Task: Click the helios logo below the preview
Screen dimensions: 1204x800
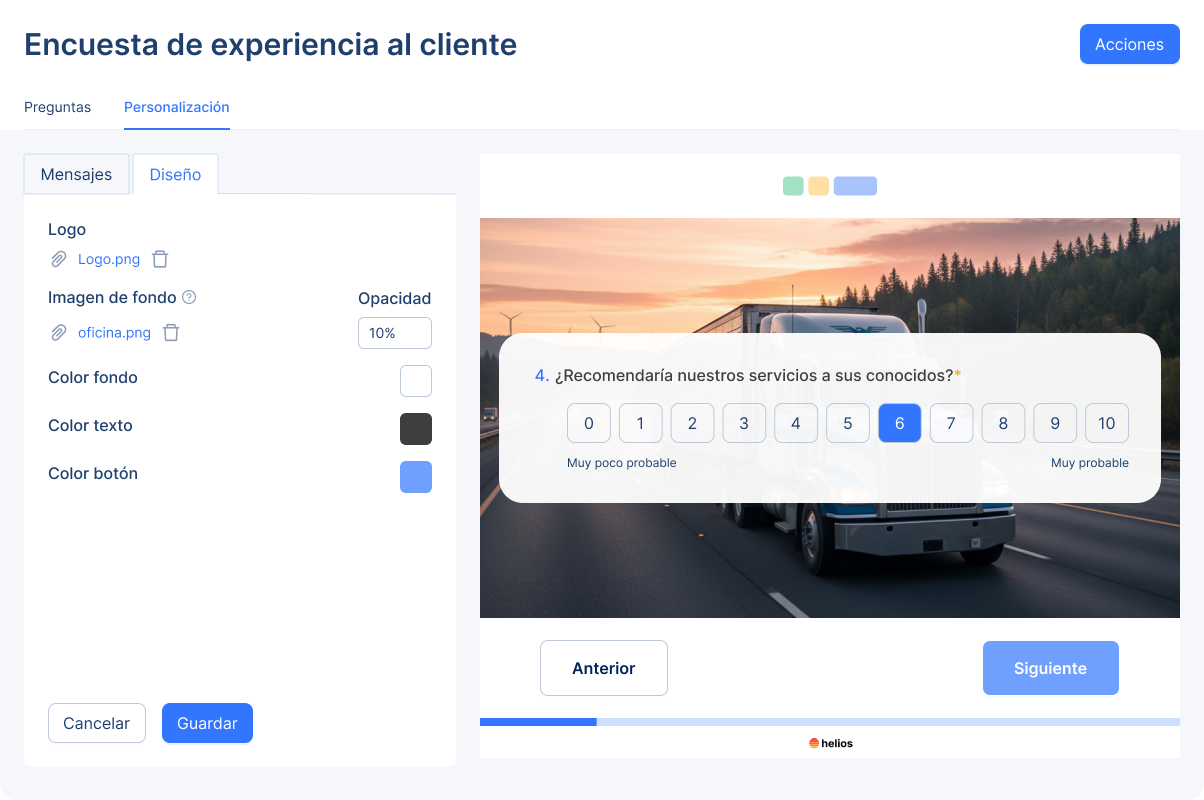Action: tap(830, 743)
